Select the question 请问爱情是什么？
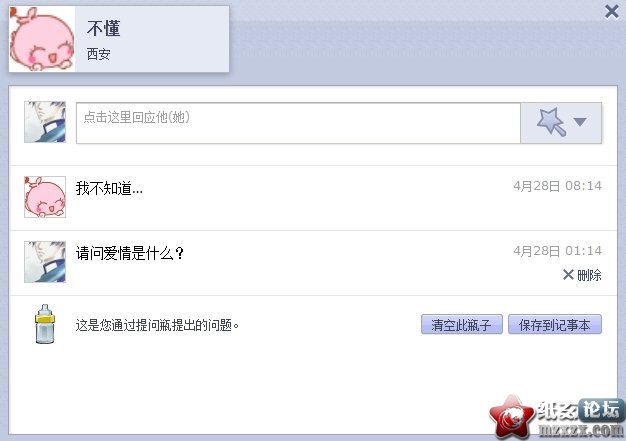The width and height of the screenshot is (626, 441). click(130, 253)
